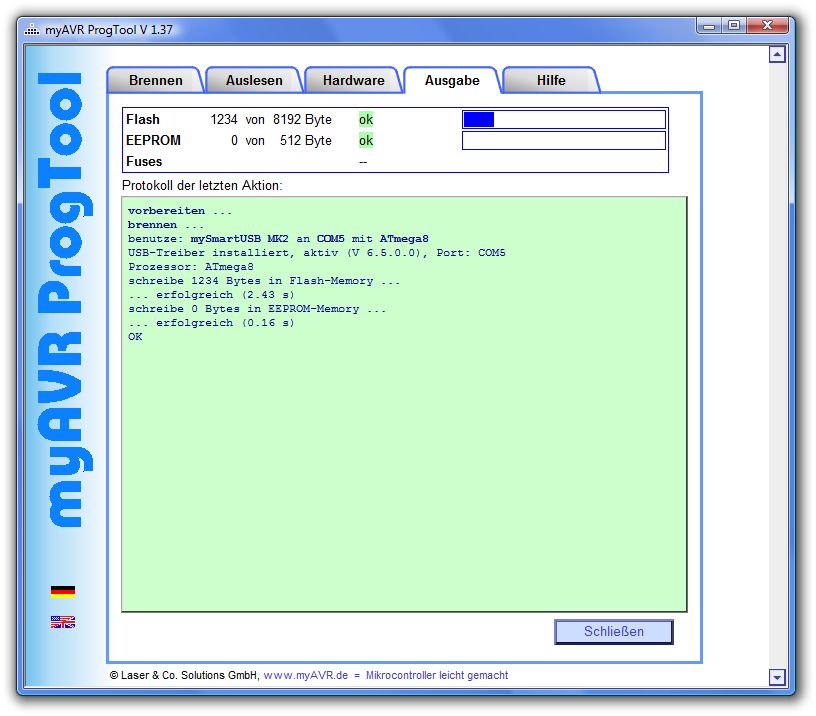Image resolution: width=816 pixels, height=716 pixels.
Task: Minimize the myAVR ProgTool window
Action: 709,26
